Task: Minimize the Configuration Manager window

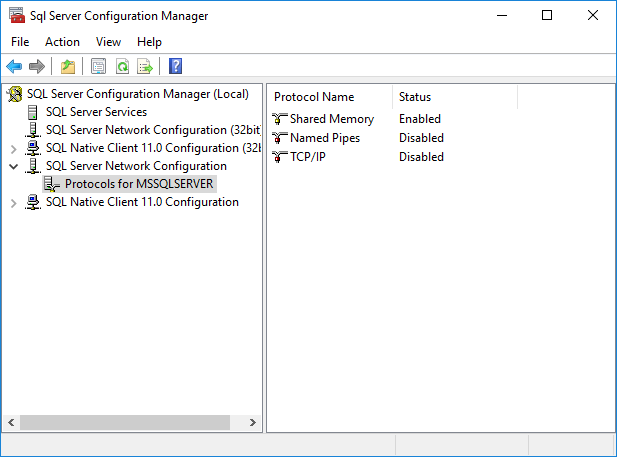Action: point(502,15)
